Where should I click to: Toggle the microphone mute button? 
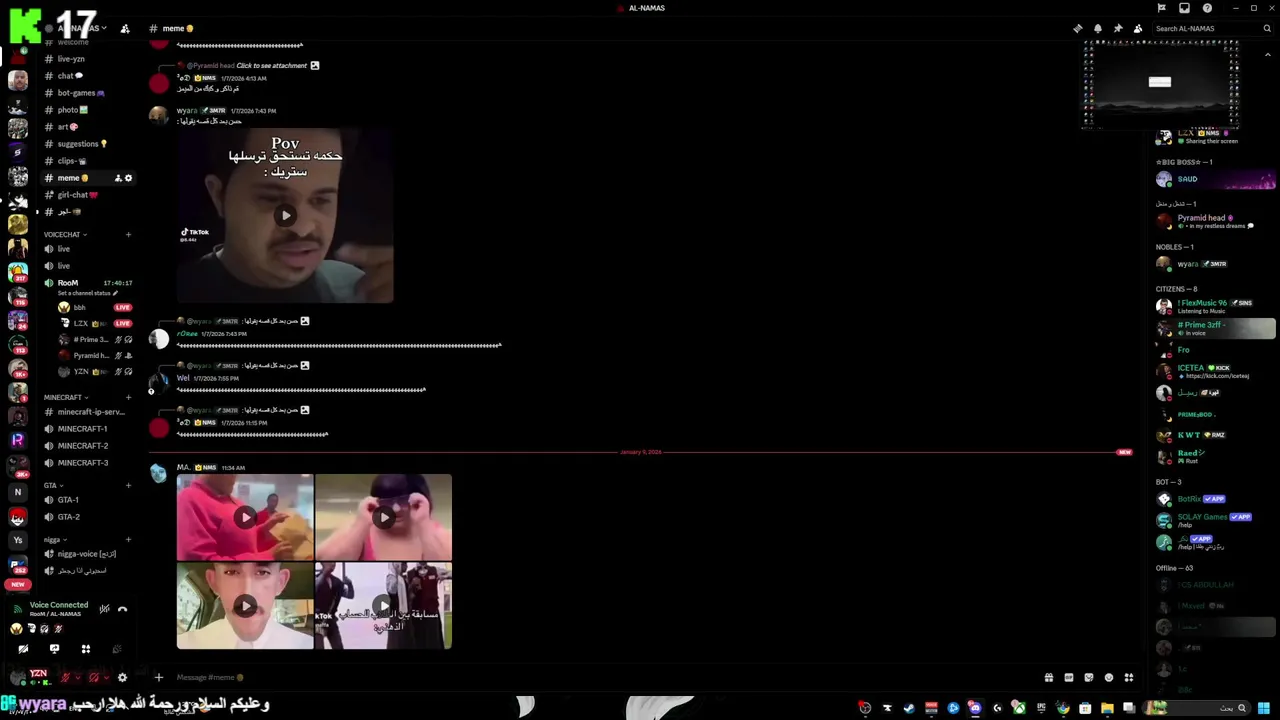pos(66,677)
